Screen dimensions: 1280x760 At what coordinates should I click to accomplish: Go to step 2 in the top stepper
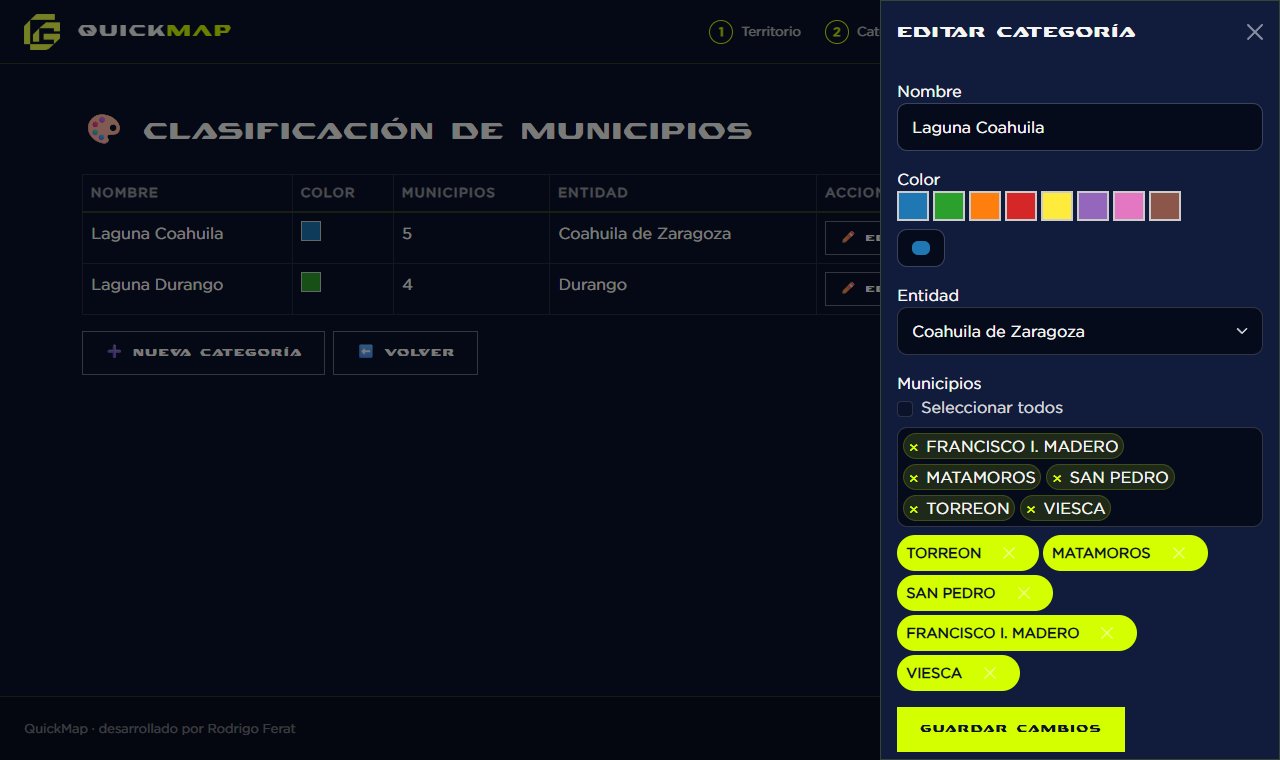853,32
